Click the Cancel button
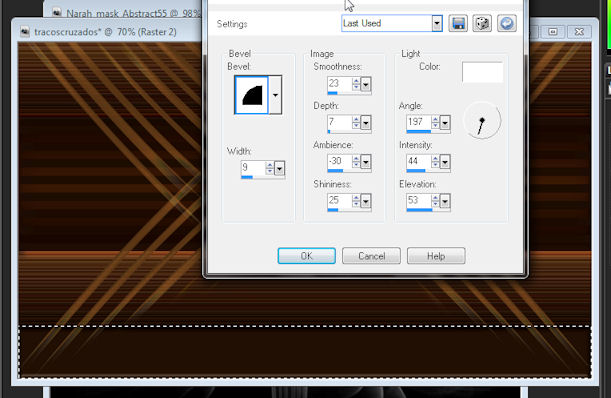 tap(371, 256)
